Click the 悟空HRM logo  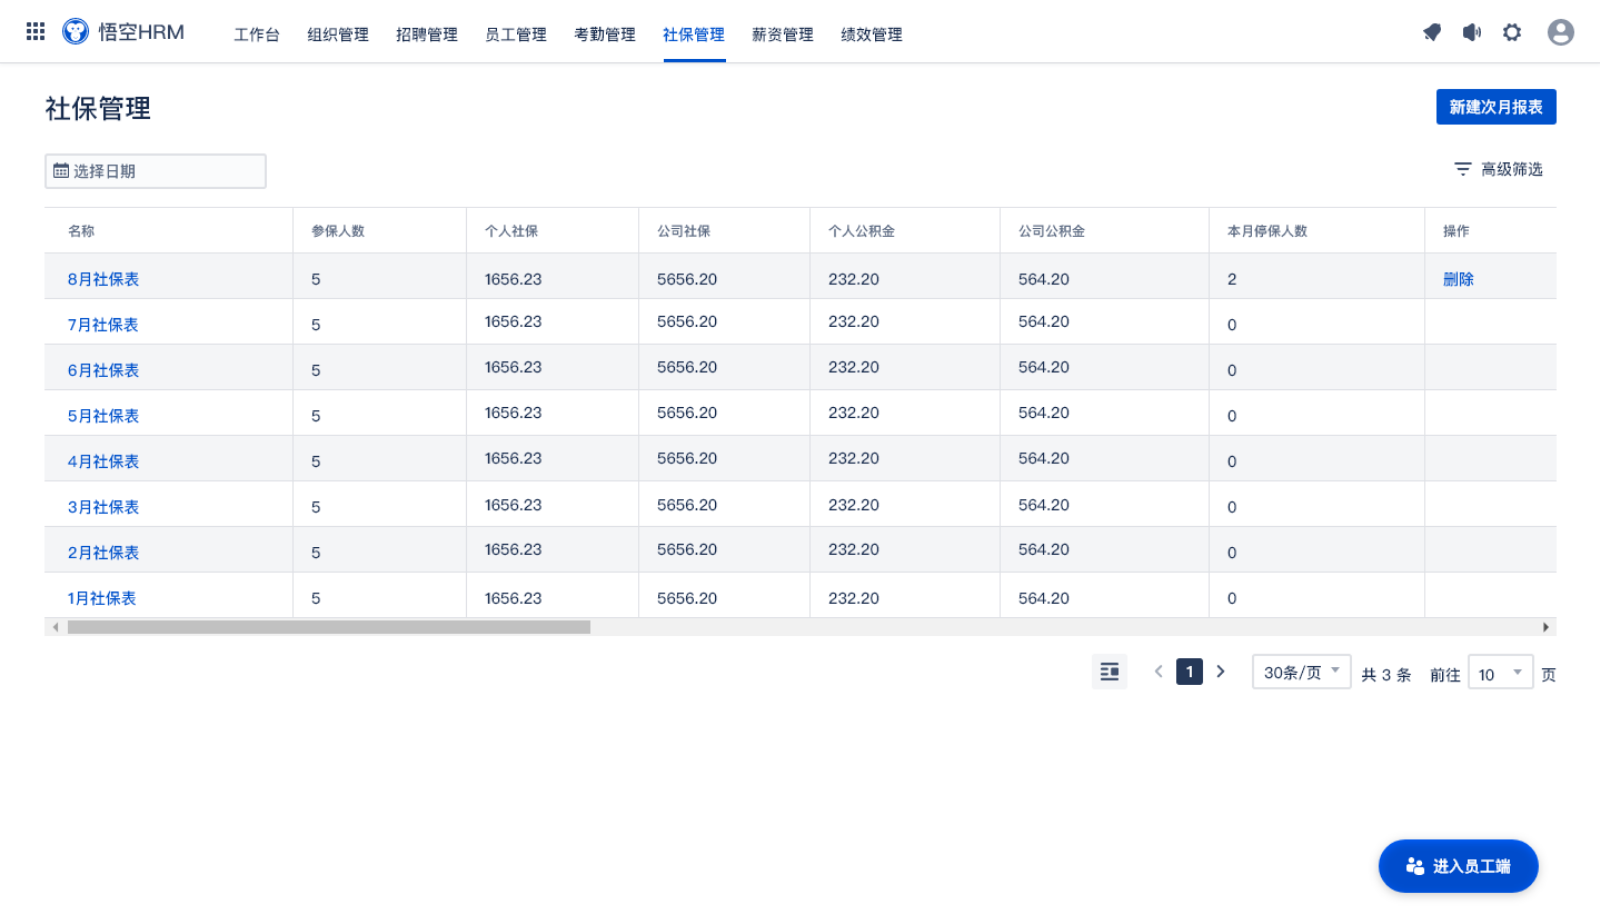(x=123, y=32)
